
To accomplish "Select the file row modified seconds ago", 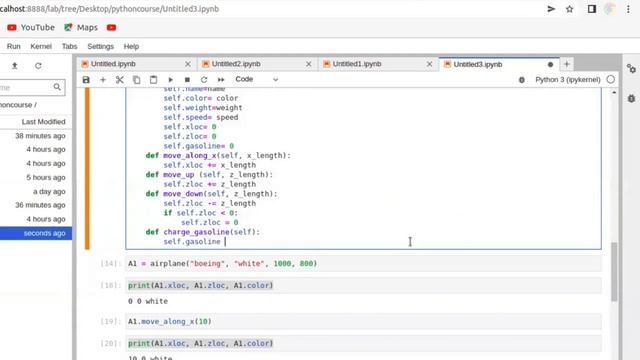I will point(36,233).
